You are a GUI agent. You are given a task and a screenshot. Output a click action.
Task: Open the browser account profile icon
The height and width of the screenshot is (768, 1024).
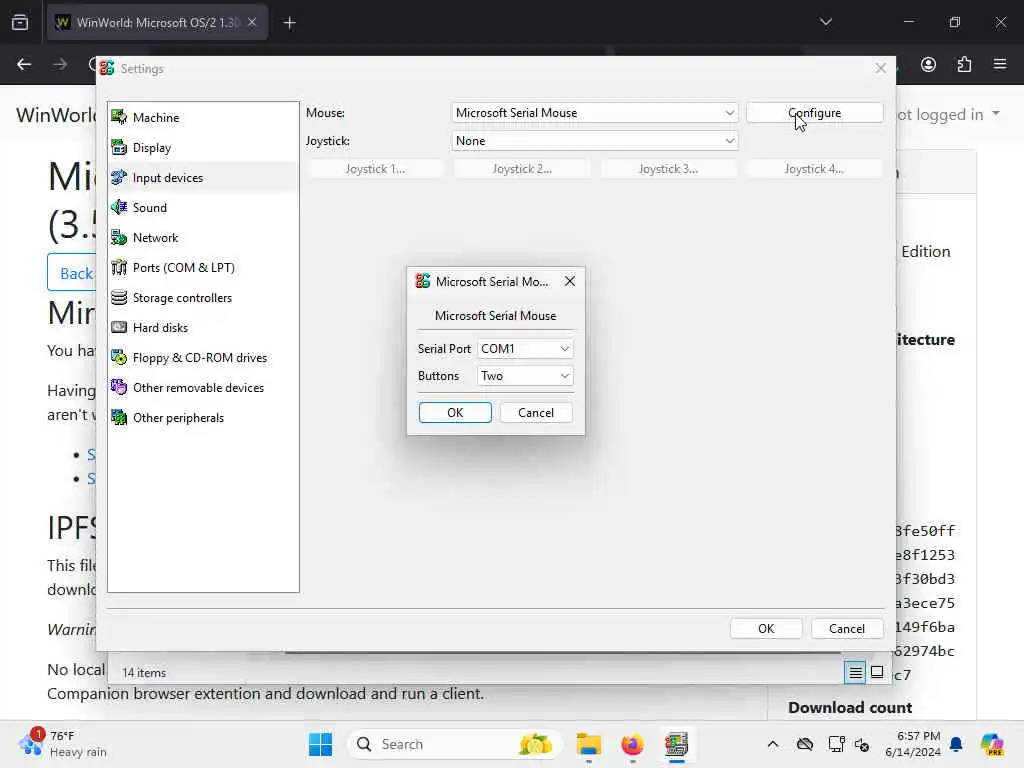pyautogui.click(x=928, y=64)
